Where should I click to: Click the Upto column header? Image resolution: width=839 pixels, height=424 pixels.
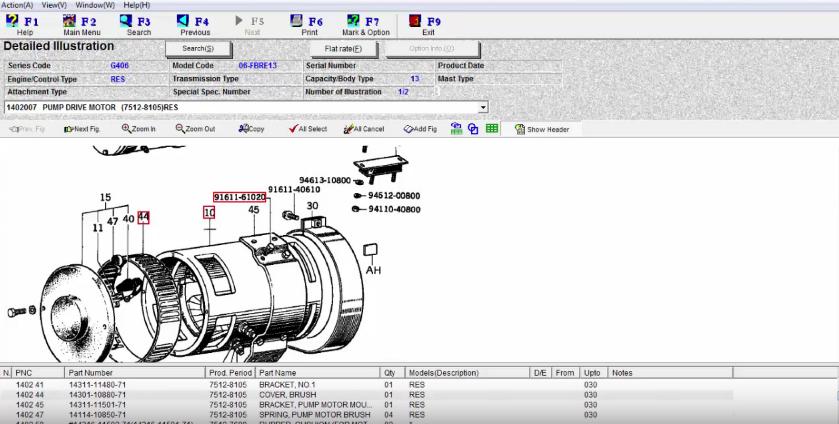(x=594, y=373)
